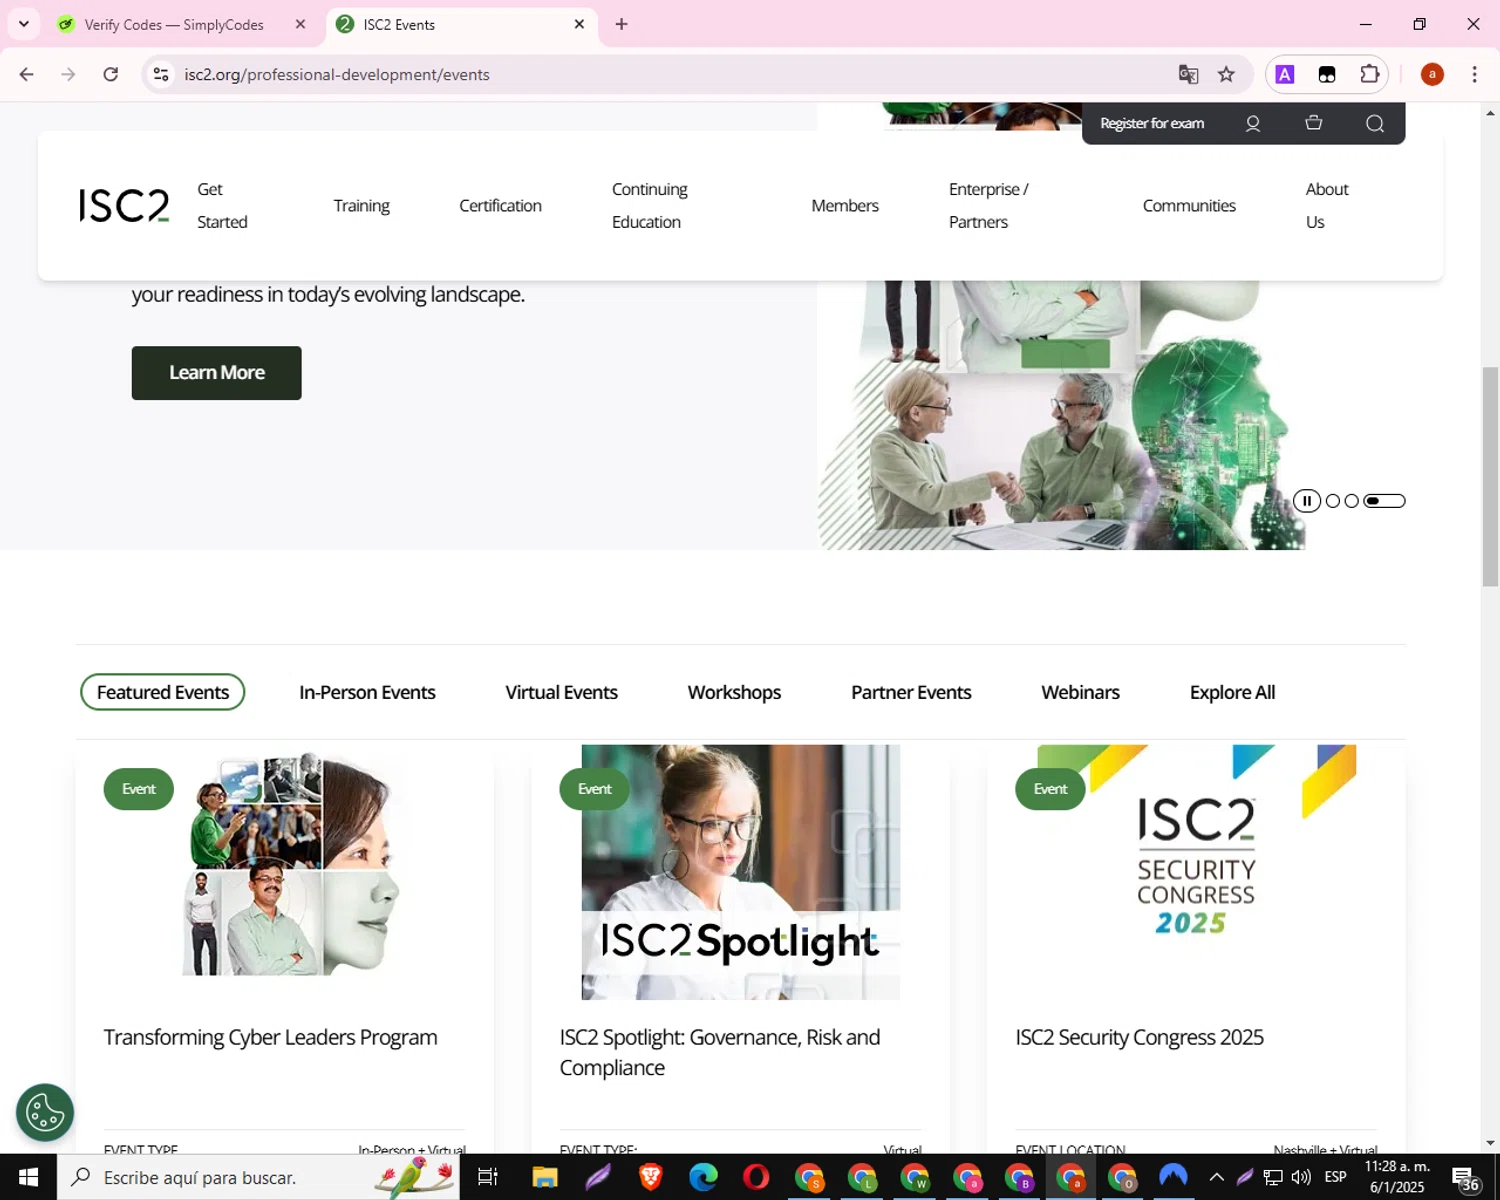Expand the Continuing Education menu
The image size is (1500, 1200).
tap(650, 205)
